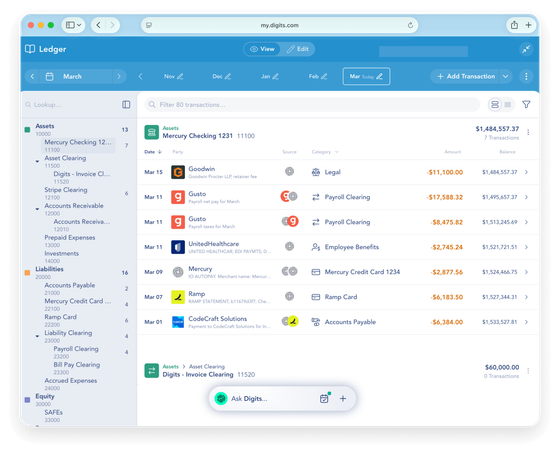The height and width of the screenshot is (454, 560).
Task: Click the plus icon in Ask Digits bar
Action: pos(343,398)
